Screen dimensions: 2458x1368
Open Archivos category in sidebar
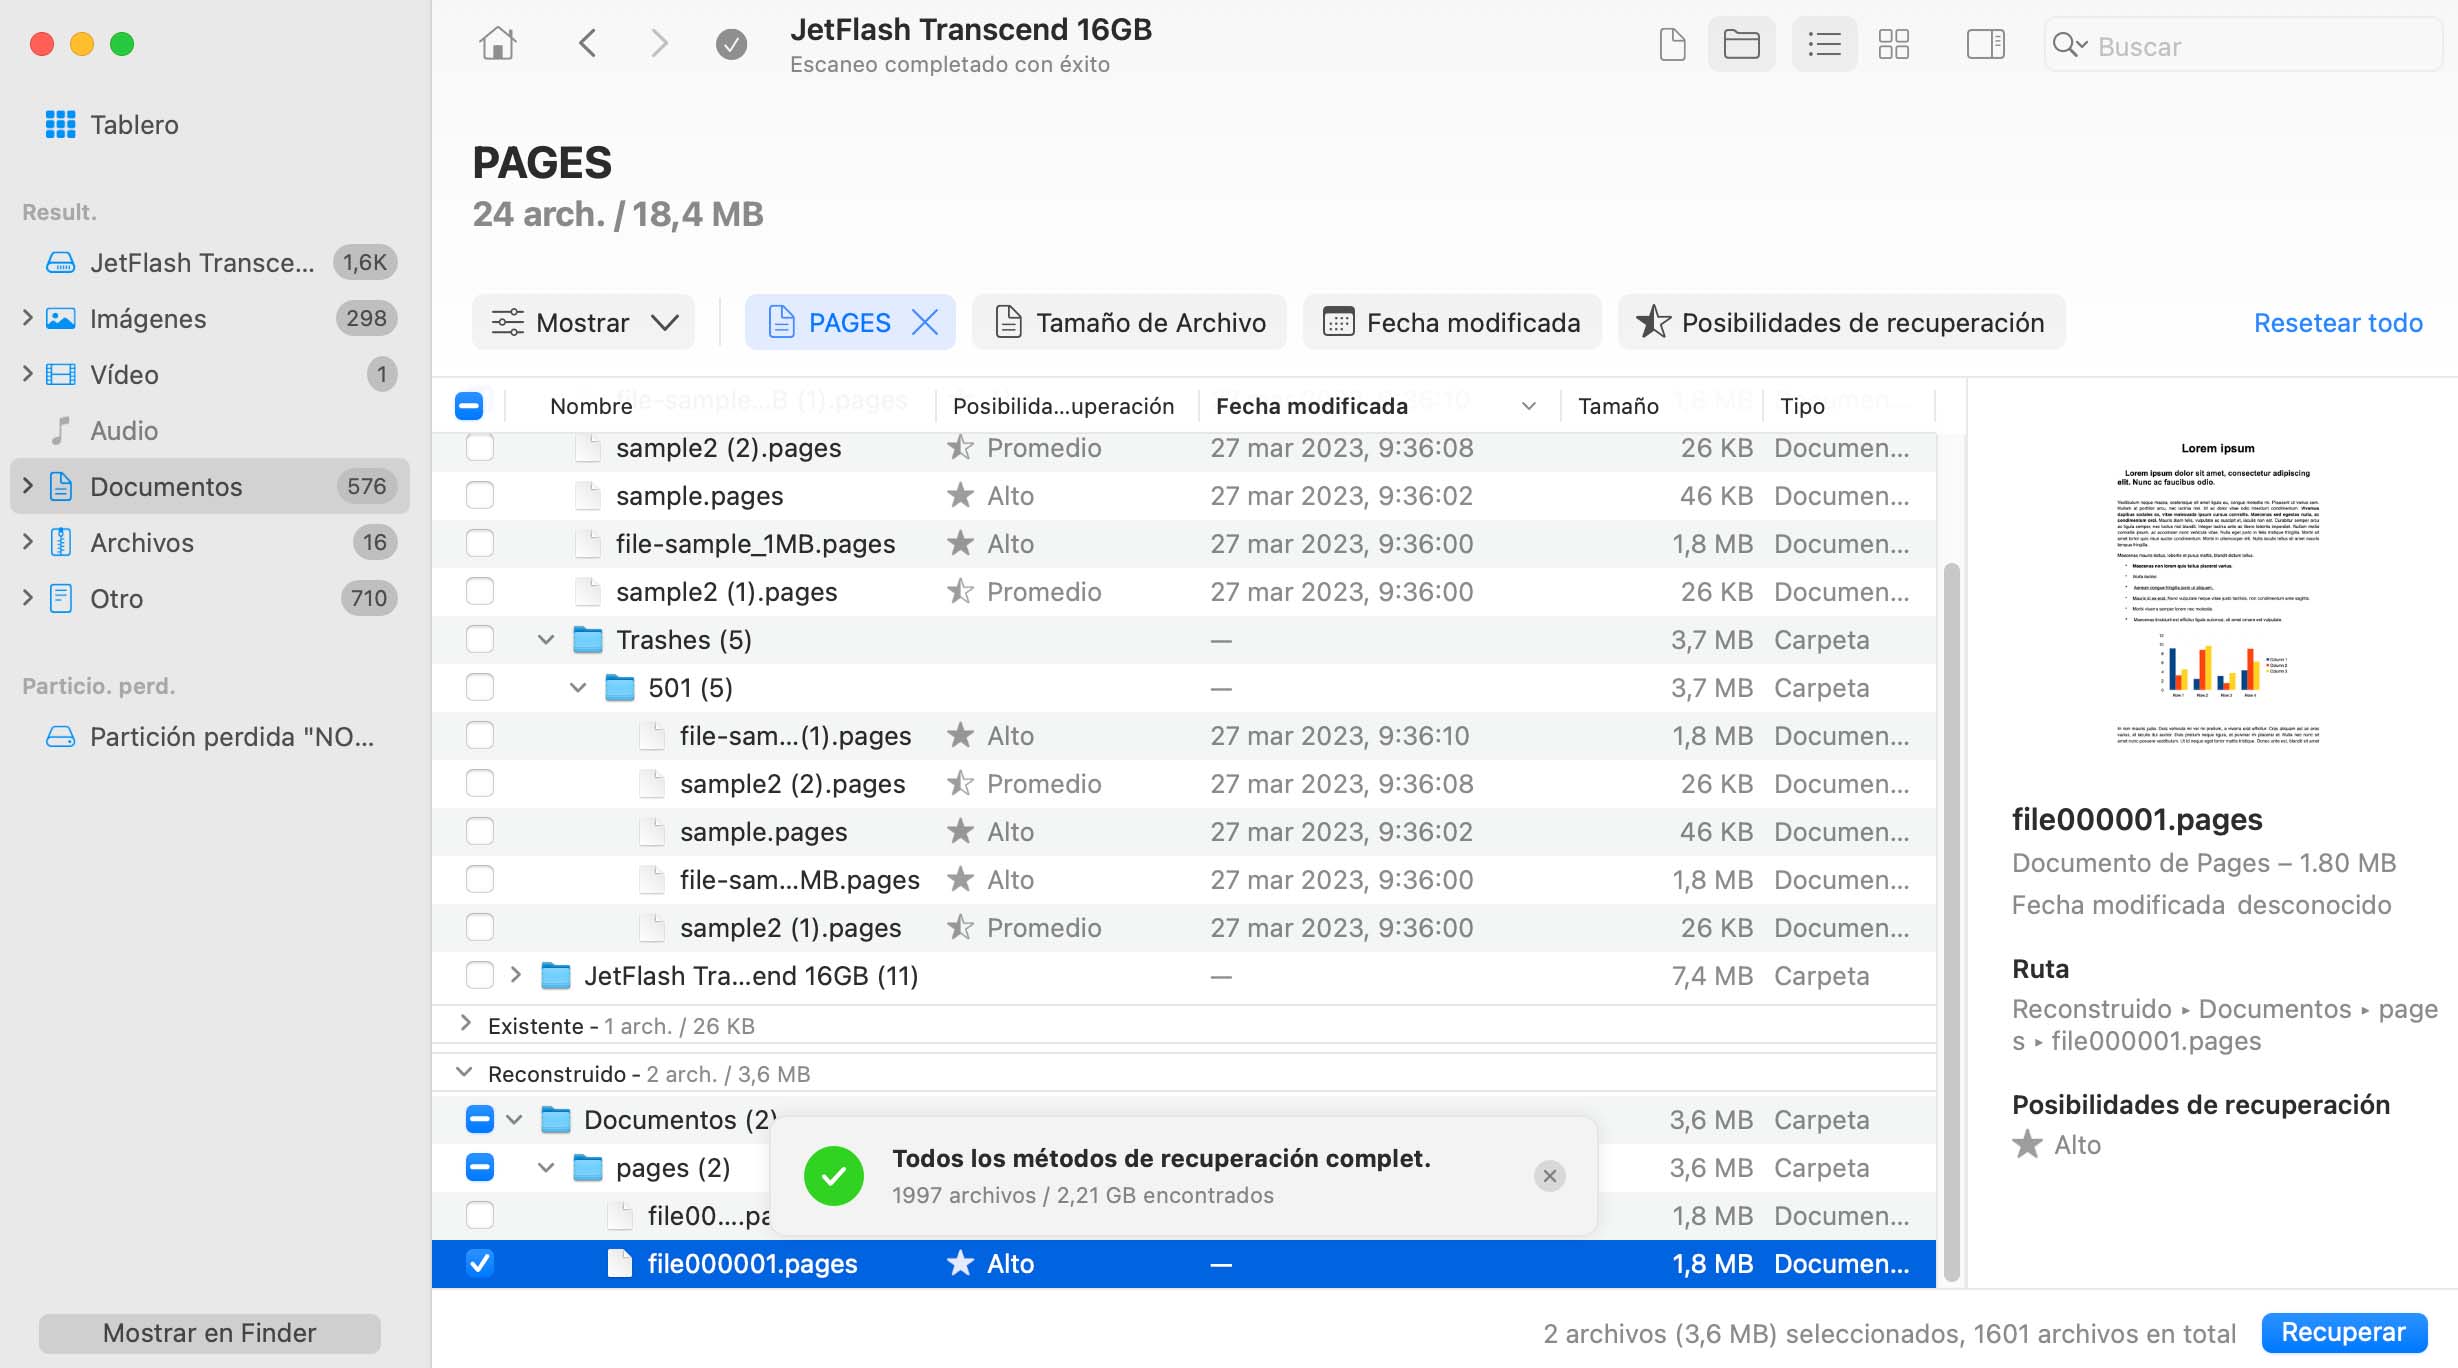[210, 543]
